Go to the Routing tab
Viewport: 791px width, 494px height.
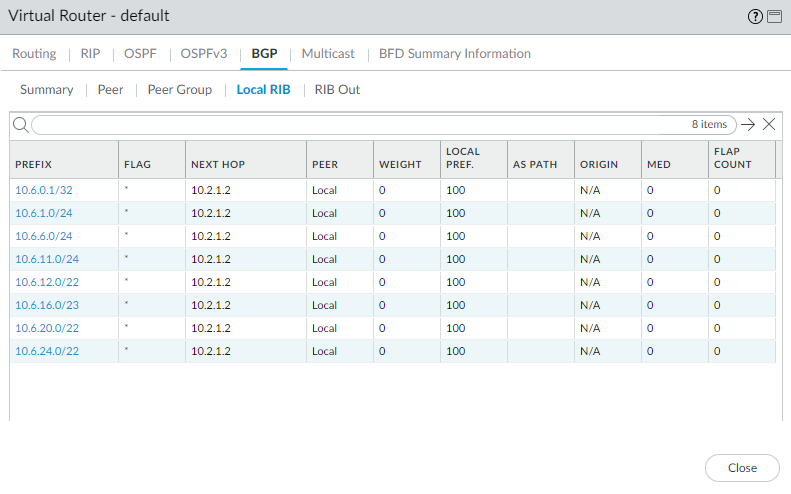click(x=34, y=53)
